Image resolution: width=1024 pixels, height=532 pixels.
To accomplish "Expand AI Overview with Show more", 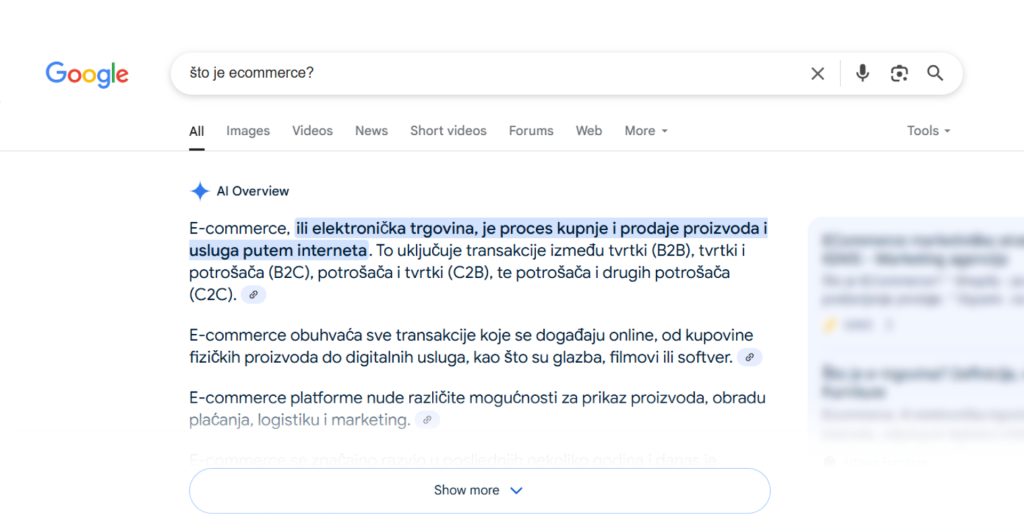I will pyautogui.click(x=479, y=490).
